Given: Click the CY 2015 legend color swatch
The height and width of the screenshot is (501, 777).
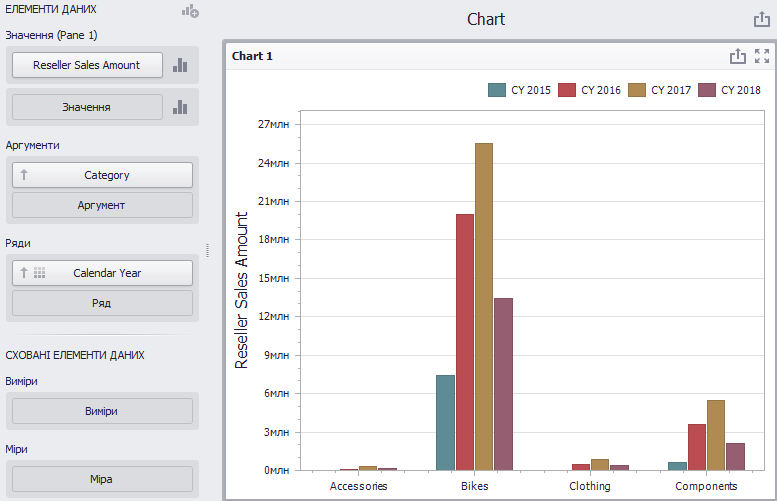Looking at the screenshot, I should coord(497,90).
